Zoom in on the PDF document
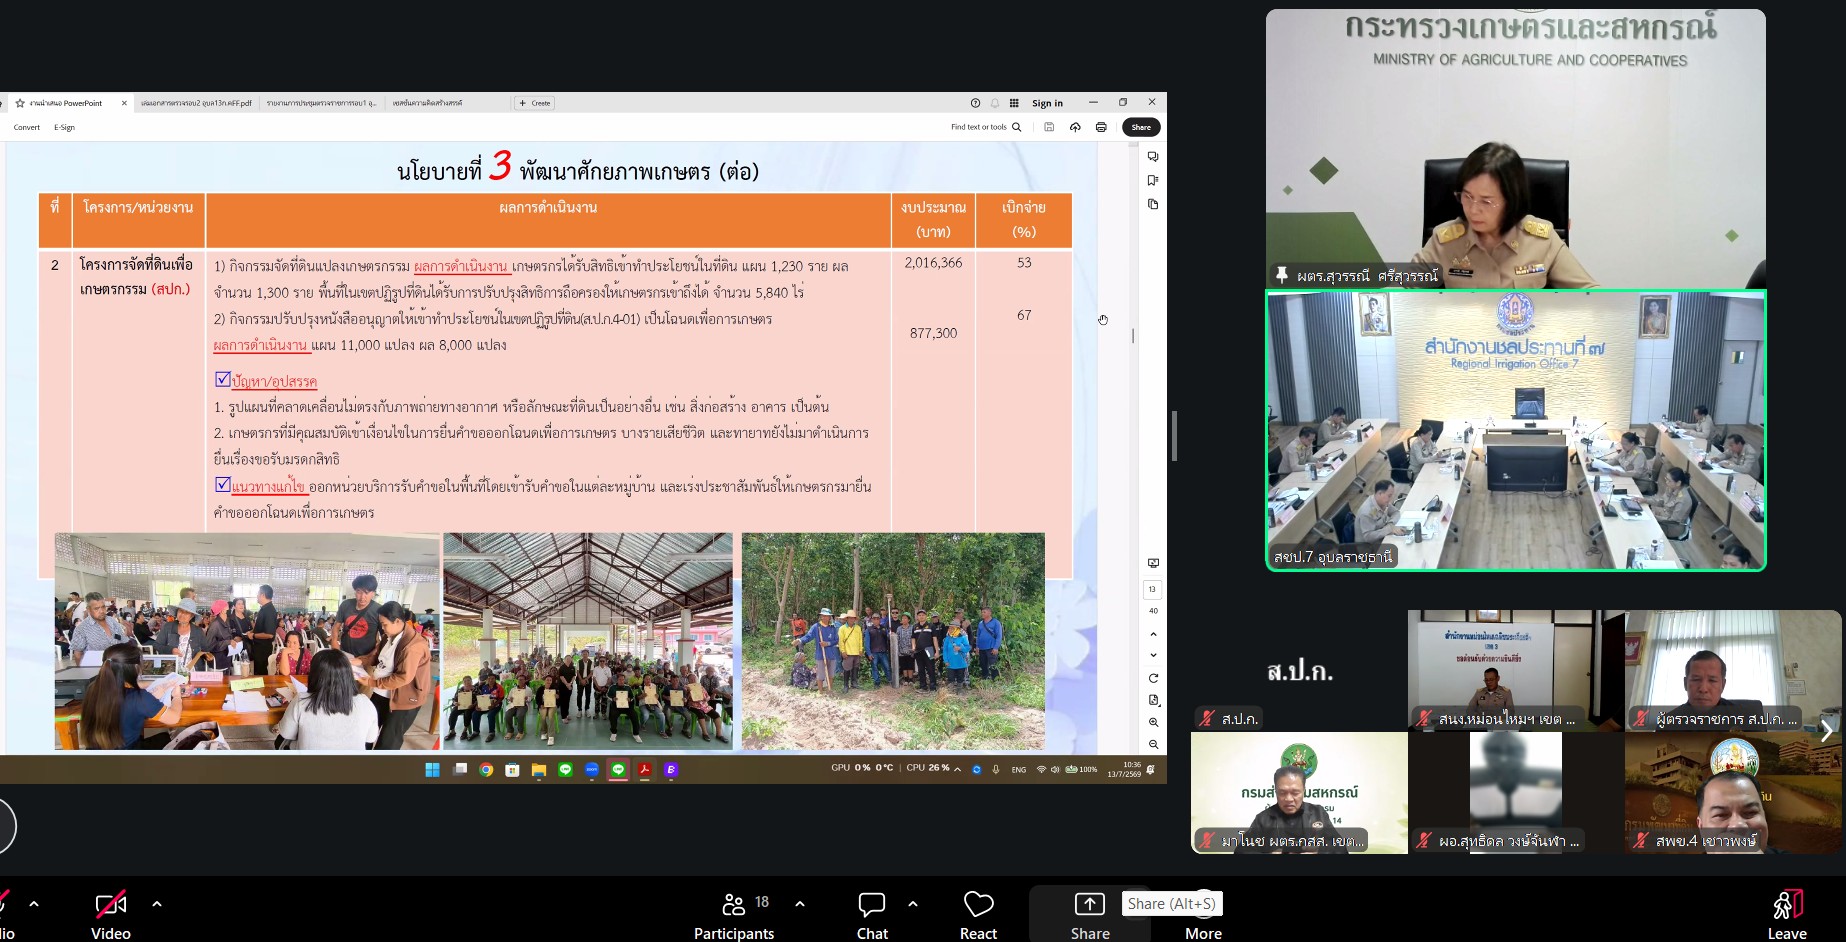Image resolution: width=1846 pixels, height=942 pixels. tap(1153, 722)
